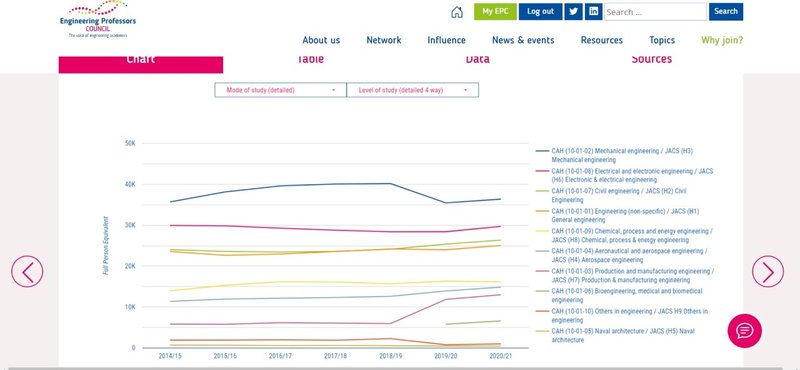Click the blue Search button
Screen dimensions: 800x370
(726, 12)
